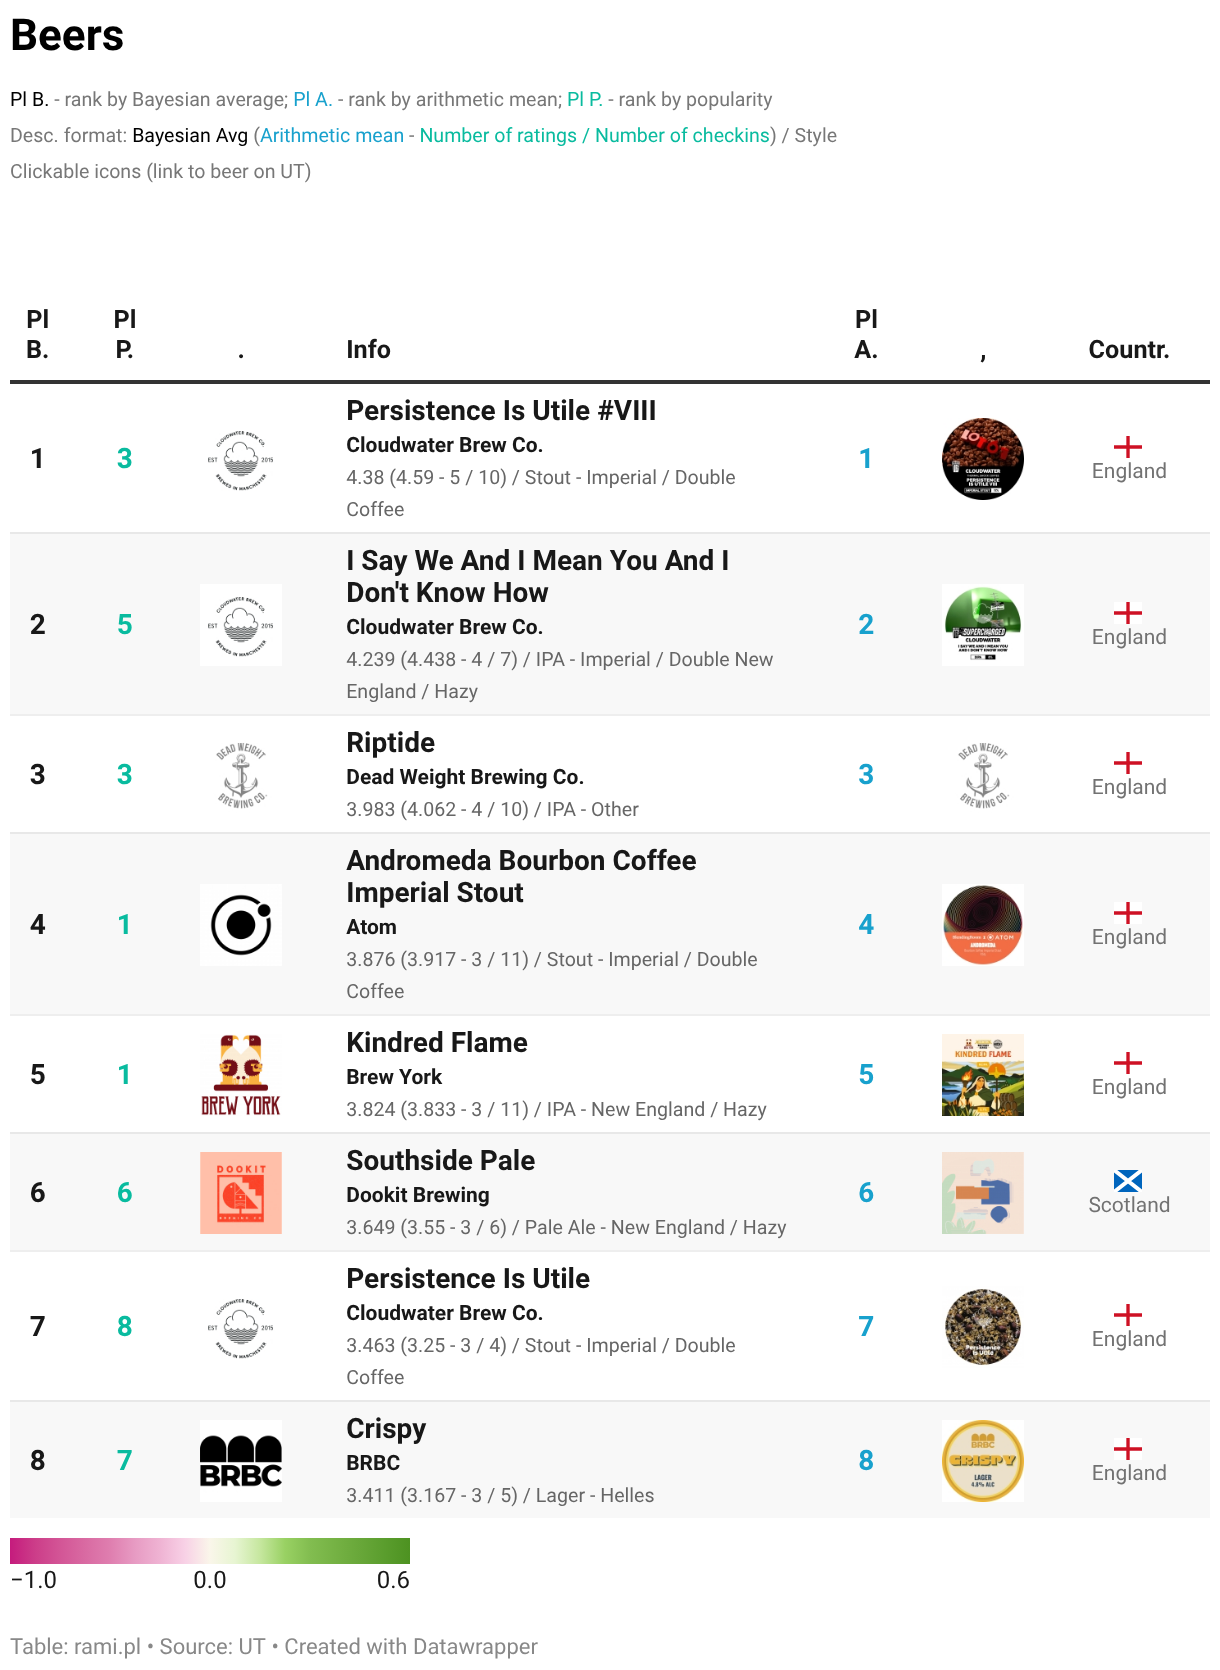Sort by the Pl P. column header
Image resolution: width=1220 pixels, height=1670 pixels.
(125, 334)
